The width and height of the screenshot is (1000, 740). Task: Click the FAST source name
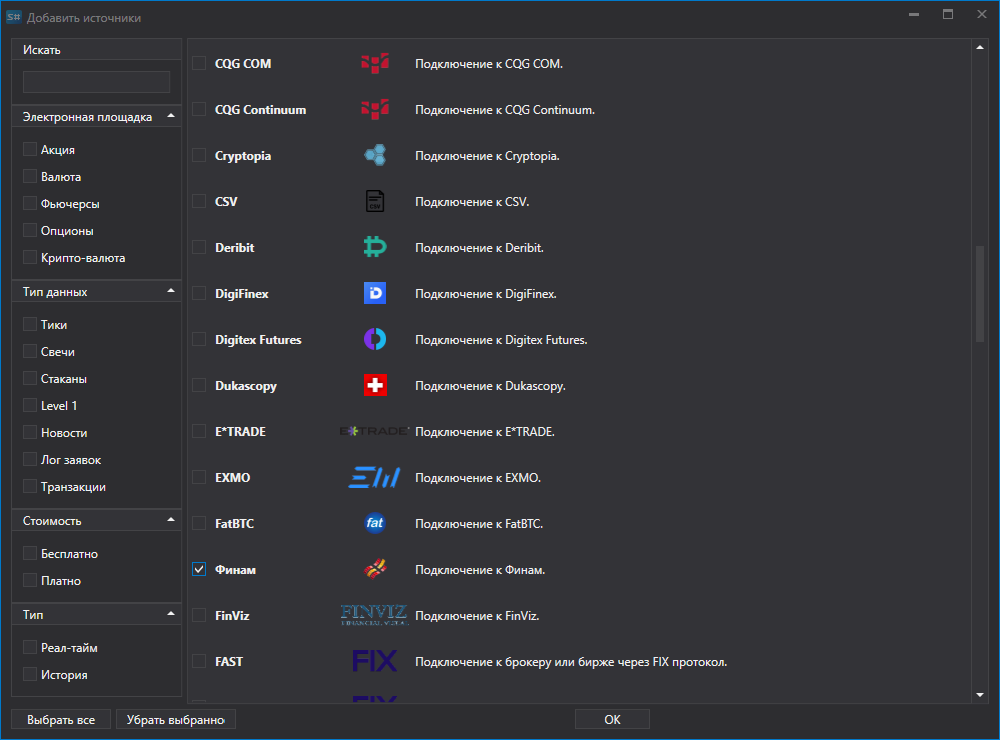(x=229, y=662)
